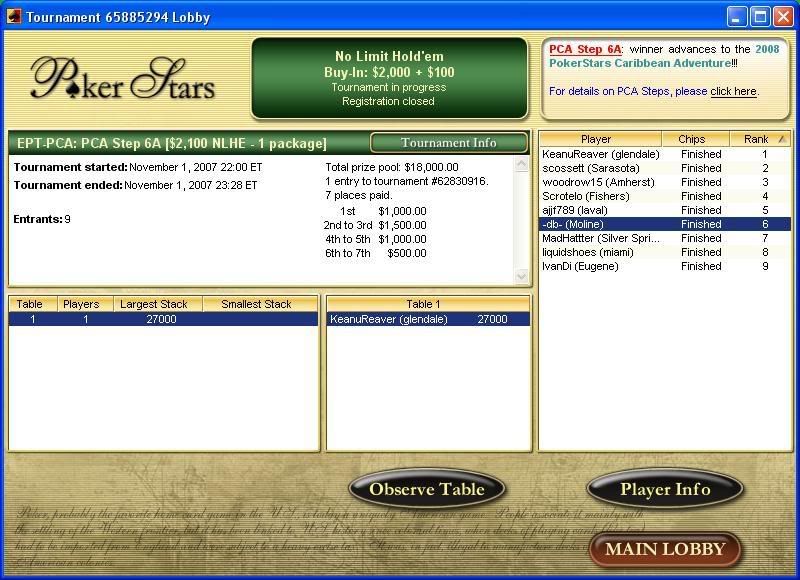Image resolution: width=800 pixels, height=580 pixels.
Task: Close the tournament lobby window
Action: click(x=782, y=17)
